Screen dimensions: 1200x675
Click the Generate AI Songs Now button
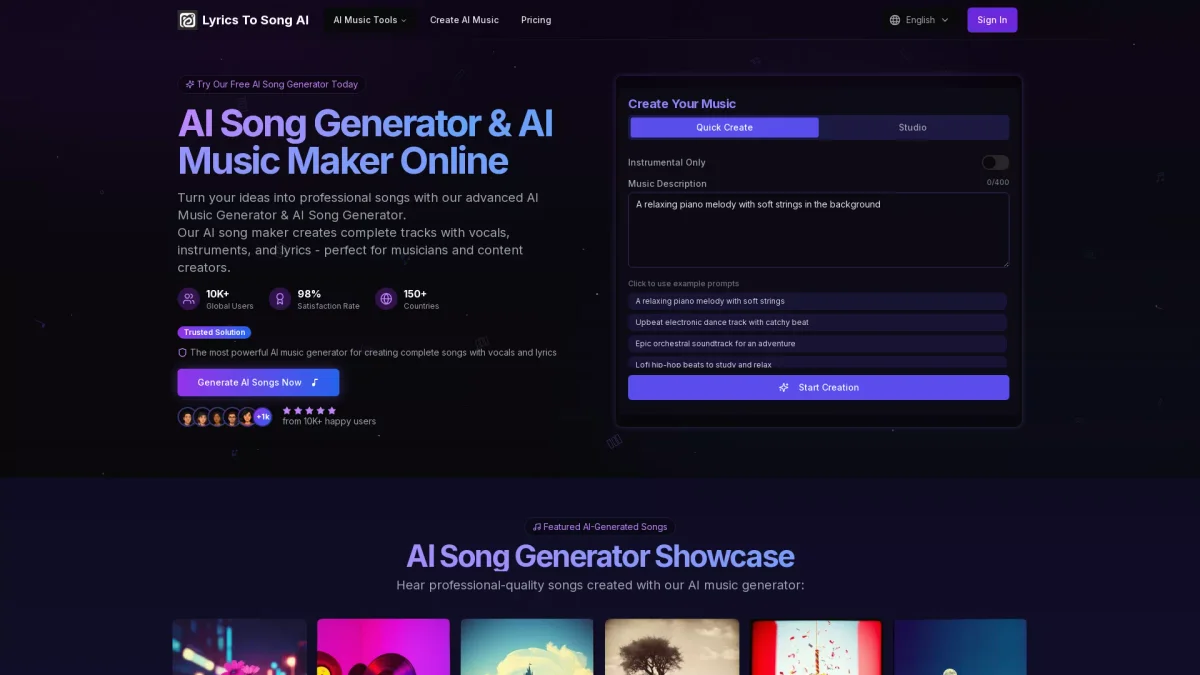[x=258, y=382]
